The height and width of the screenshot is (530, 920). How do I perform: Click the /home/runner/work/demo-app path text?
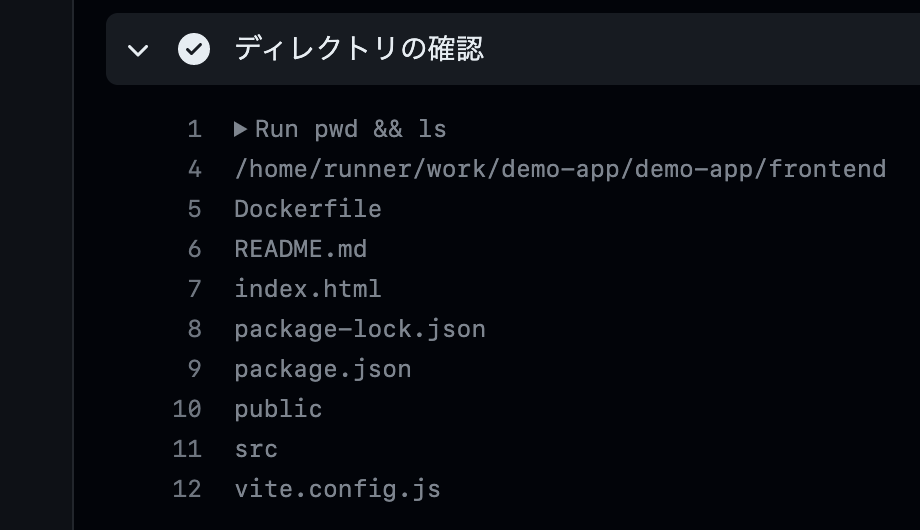560,169
